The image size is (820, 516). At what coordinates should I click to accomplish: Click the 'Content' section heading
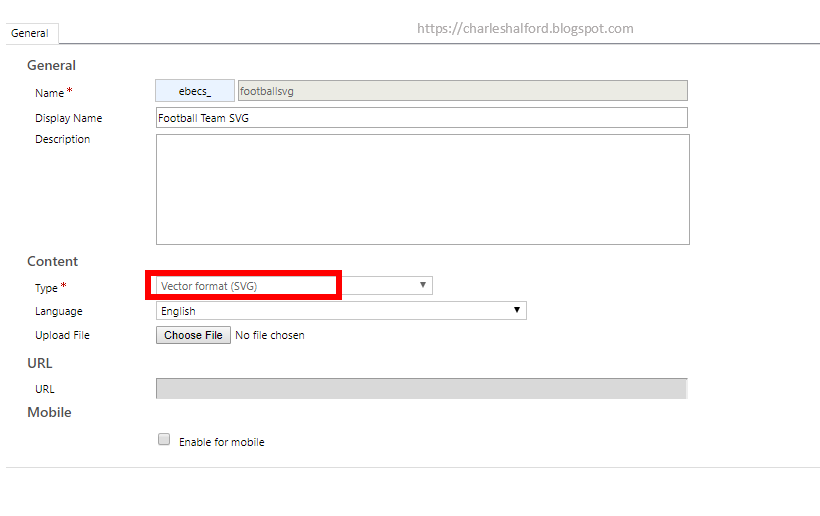pos(52,261)
